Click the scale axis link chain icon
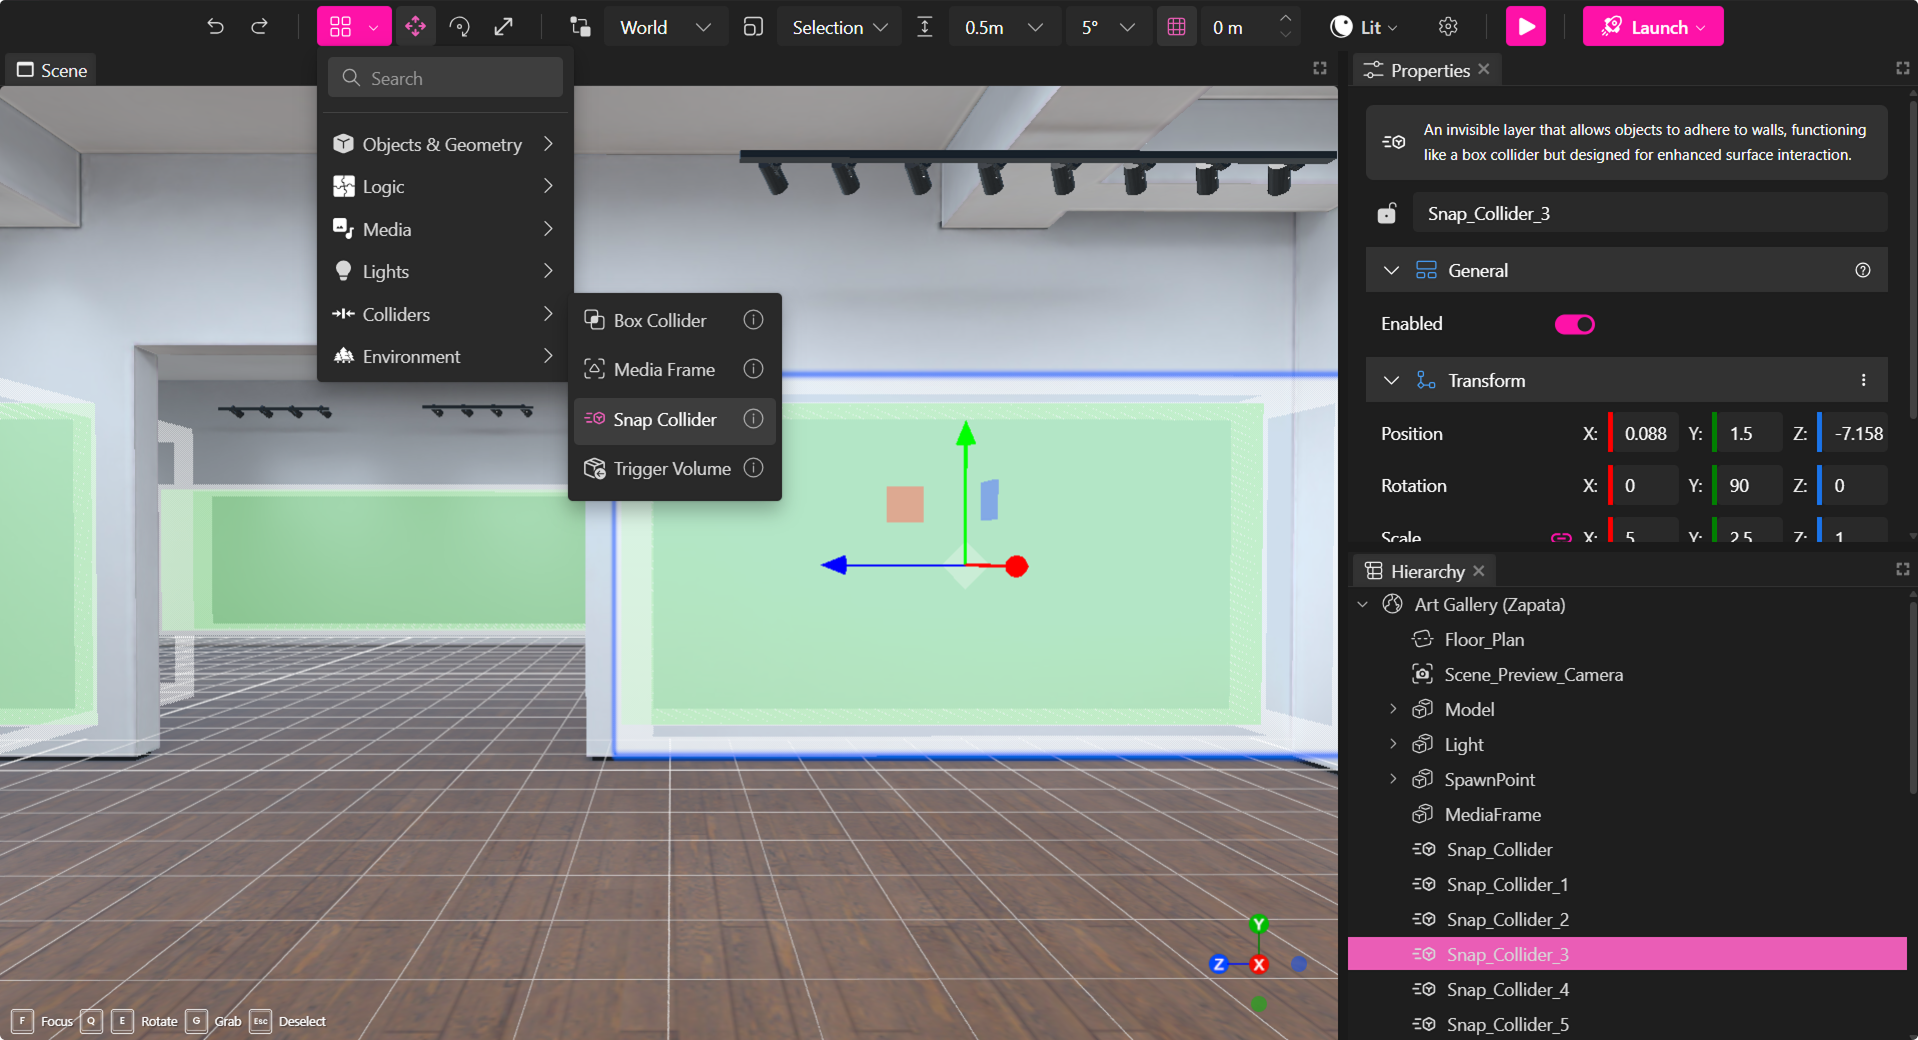 pos(1560,537)
